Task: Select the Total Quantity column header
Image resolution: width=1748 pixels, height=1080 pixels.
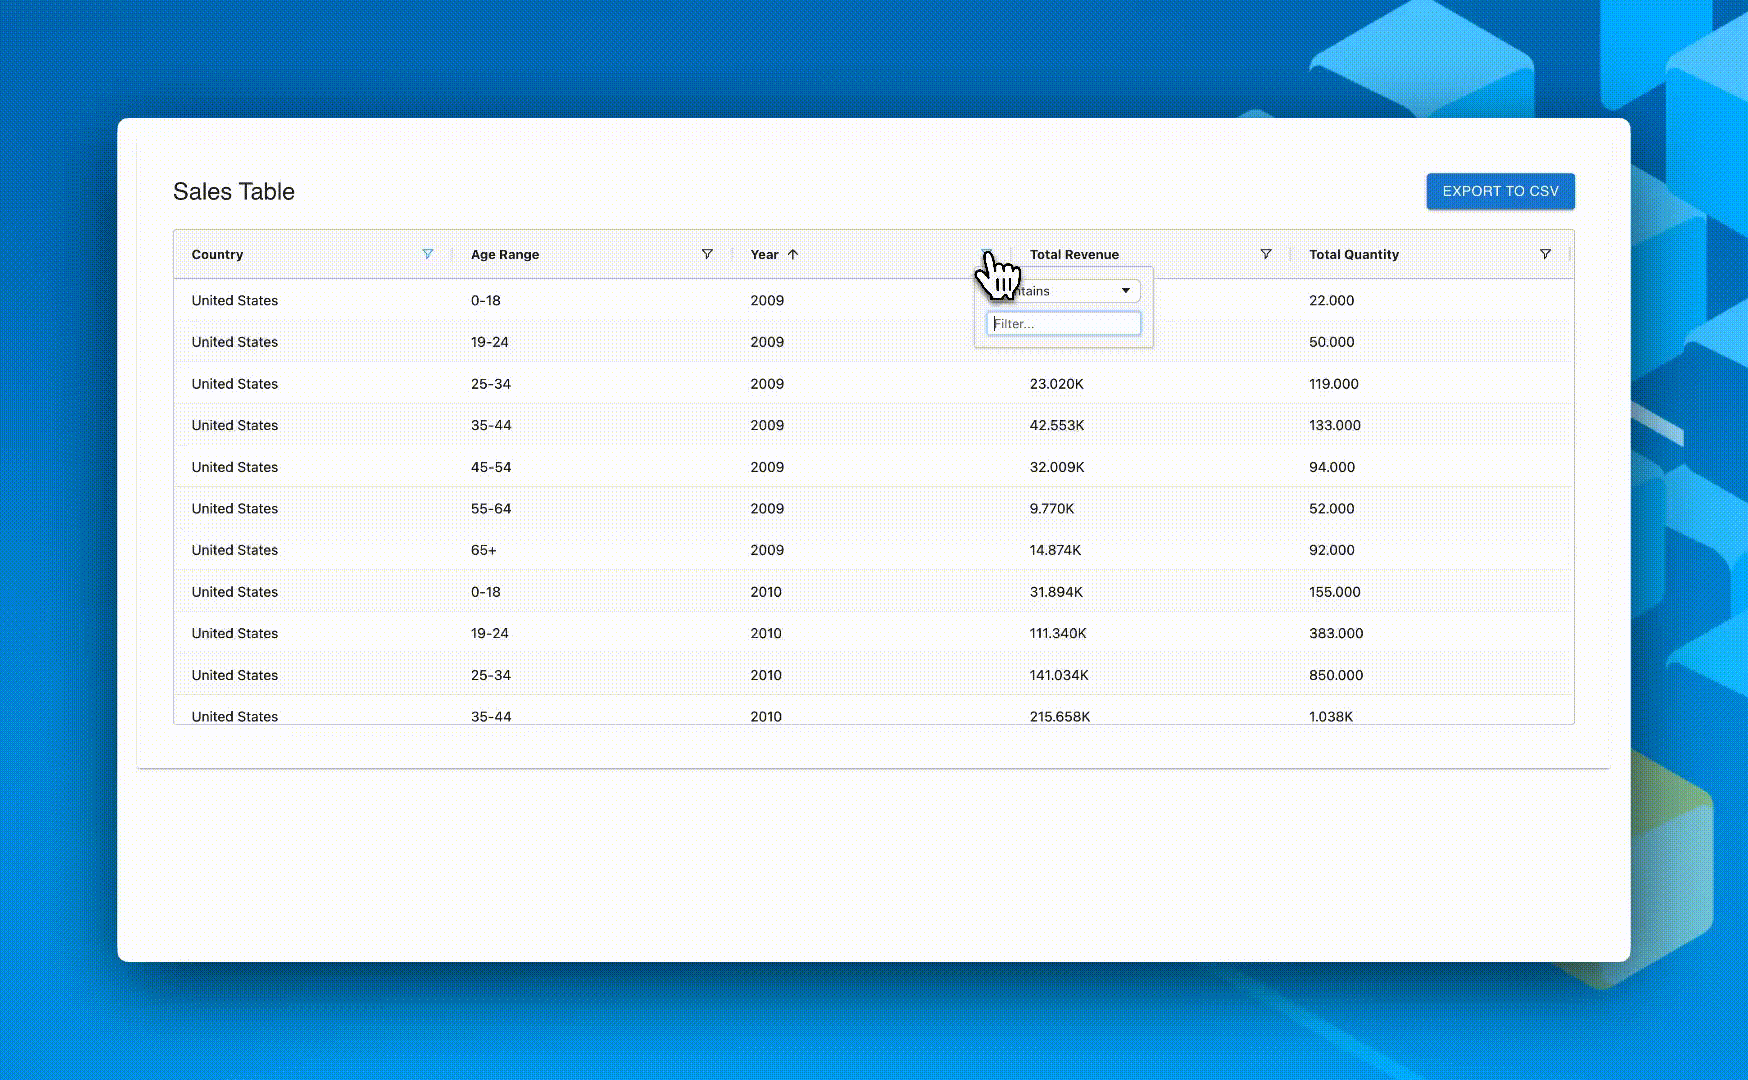Action: [x=1354, y=254]
